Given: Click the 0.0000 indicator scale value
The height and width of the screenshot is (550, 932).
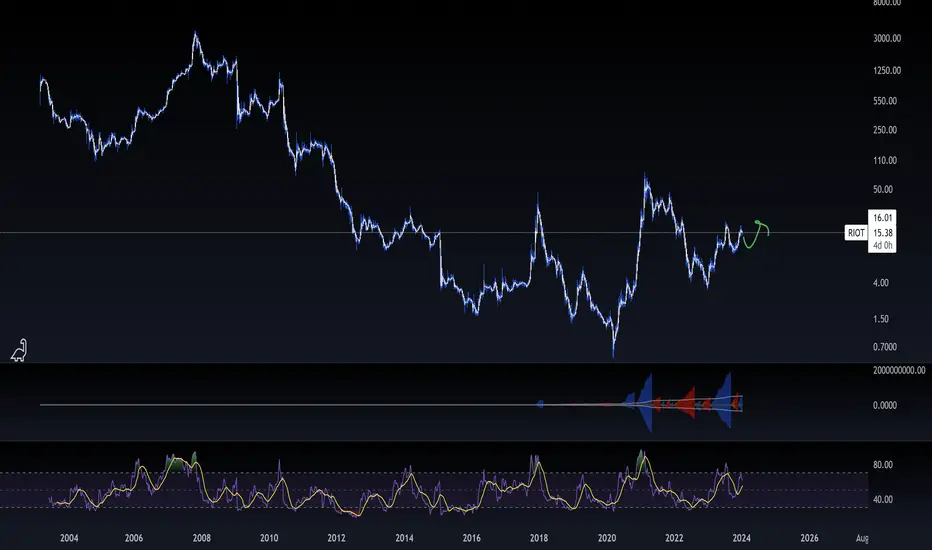Looking at the screenshot, I should coord(884,405).
